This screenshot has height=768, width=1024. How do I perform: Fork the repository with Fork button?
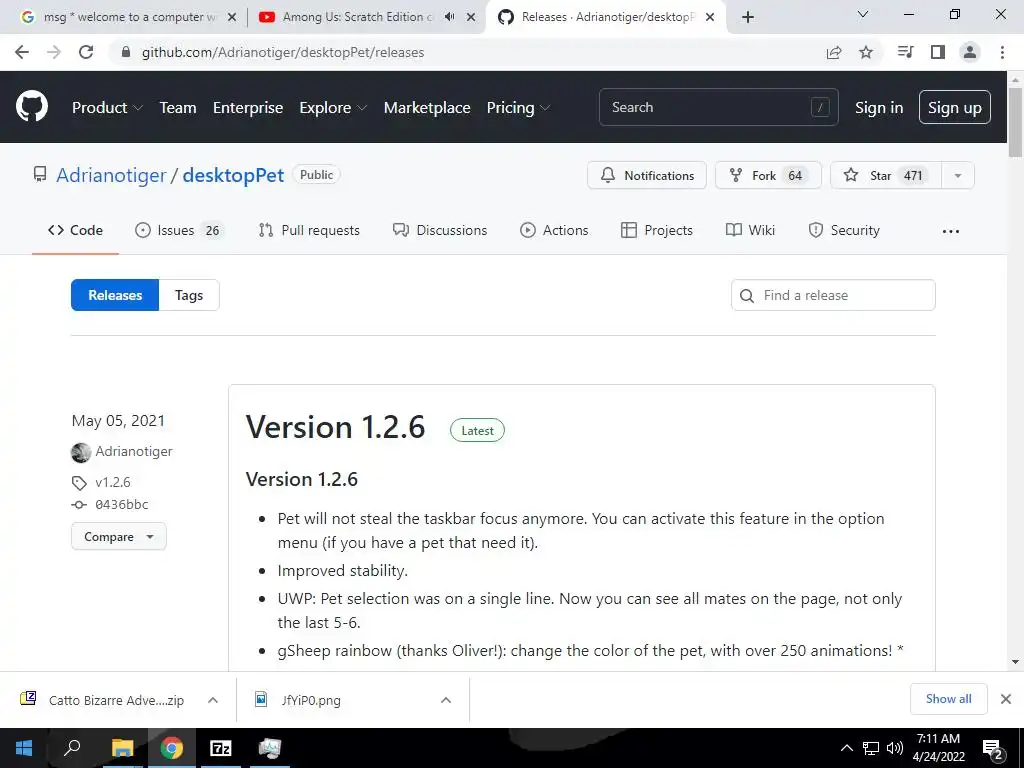768,175
